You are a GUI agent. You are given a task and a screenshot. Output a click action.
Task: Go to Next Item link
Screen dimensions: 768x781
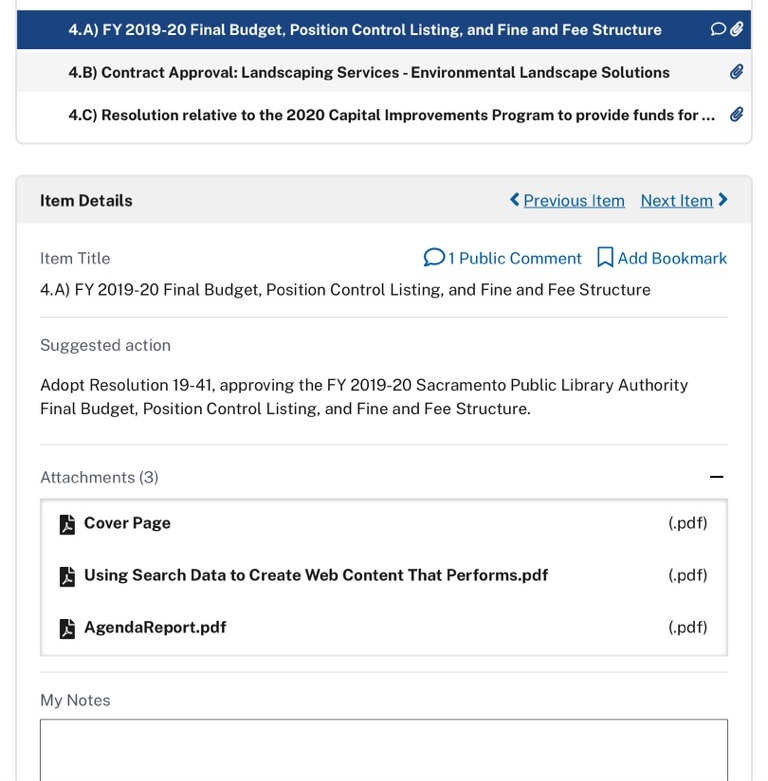tap(676, 201)
